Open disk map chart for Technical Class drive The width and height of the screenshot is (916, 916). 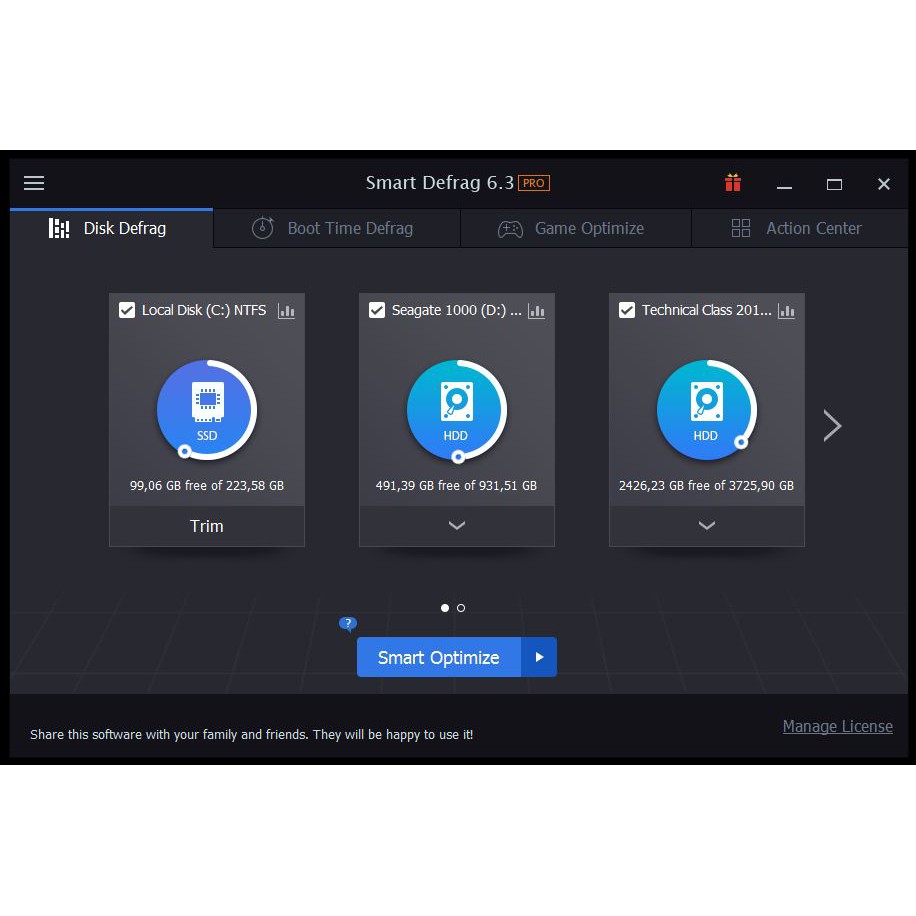786,311
